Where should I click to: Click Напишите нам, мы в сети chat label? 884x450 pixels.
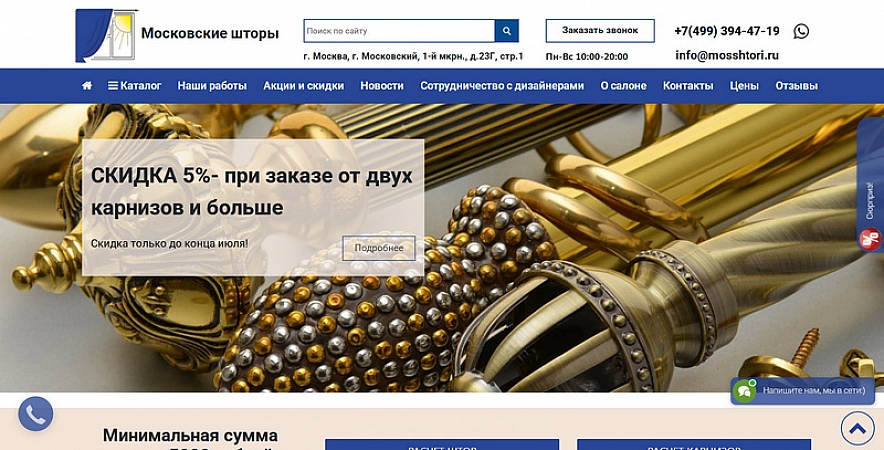click(814, 390)
